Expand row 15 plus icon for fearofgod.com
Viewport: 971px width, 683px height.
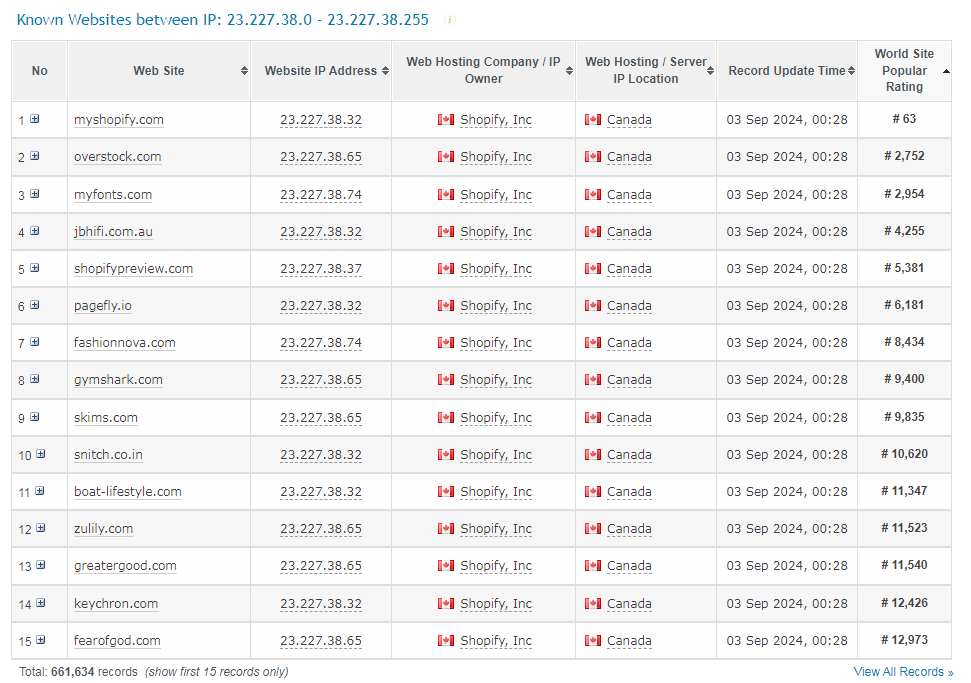[x=40, y=640]
